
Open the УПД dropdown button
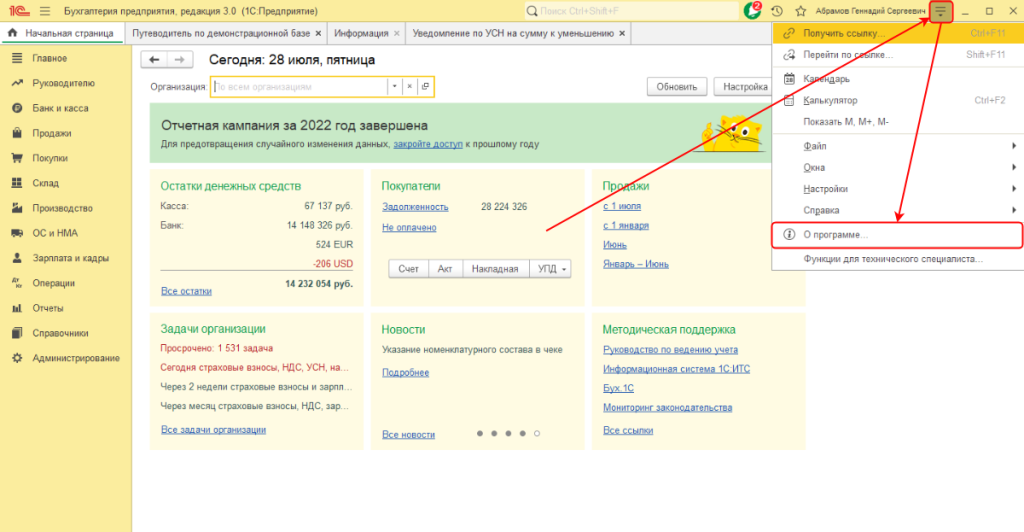[x=550, y=269]
